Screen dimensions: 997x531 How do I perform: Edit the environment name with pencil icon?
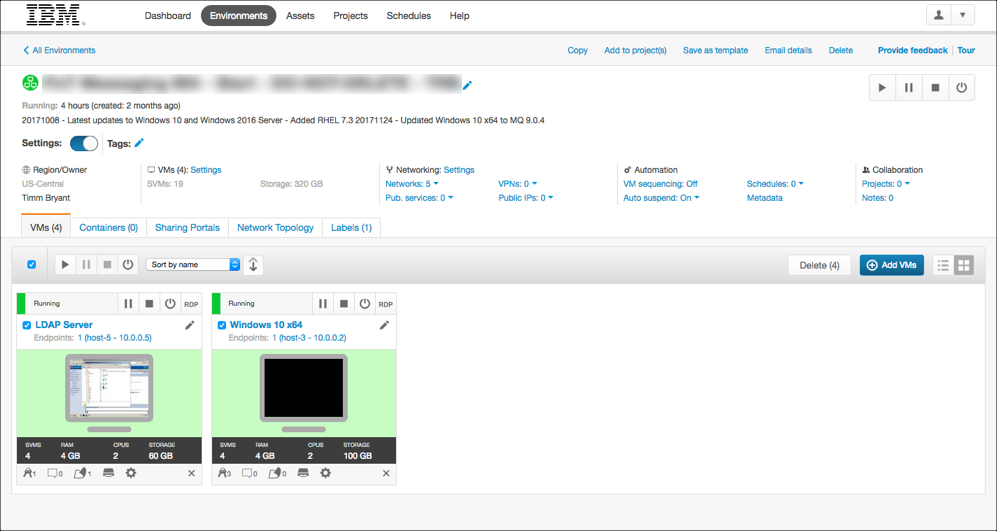click(x=467, y=85)
